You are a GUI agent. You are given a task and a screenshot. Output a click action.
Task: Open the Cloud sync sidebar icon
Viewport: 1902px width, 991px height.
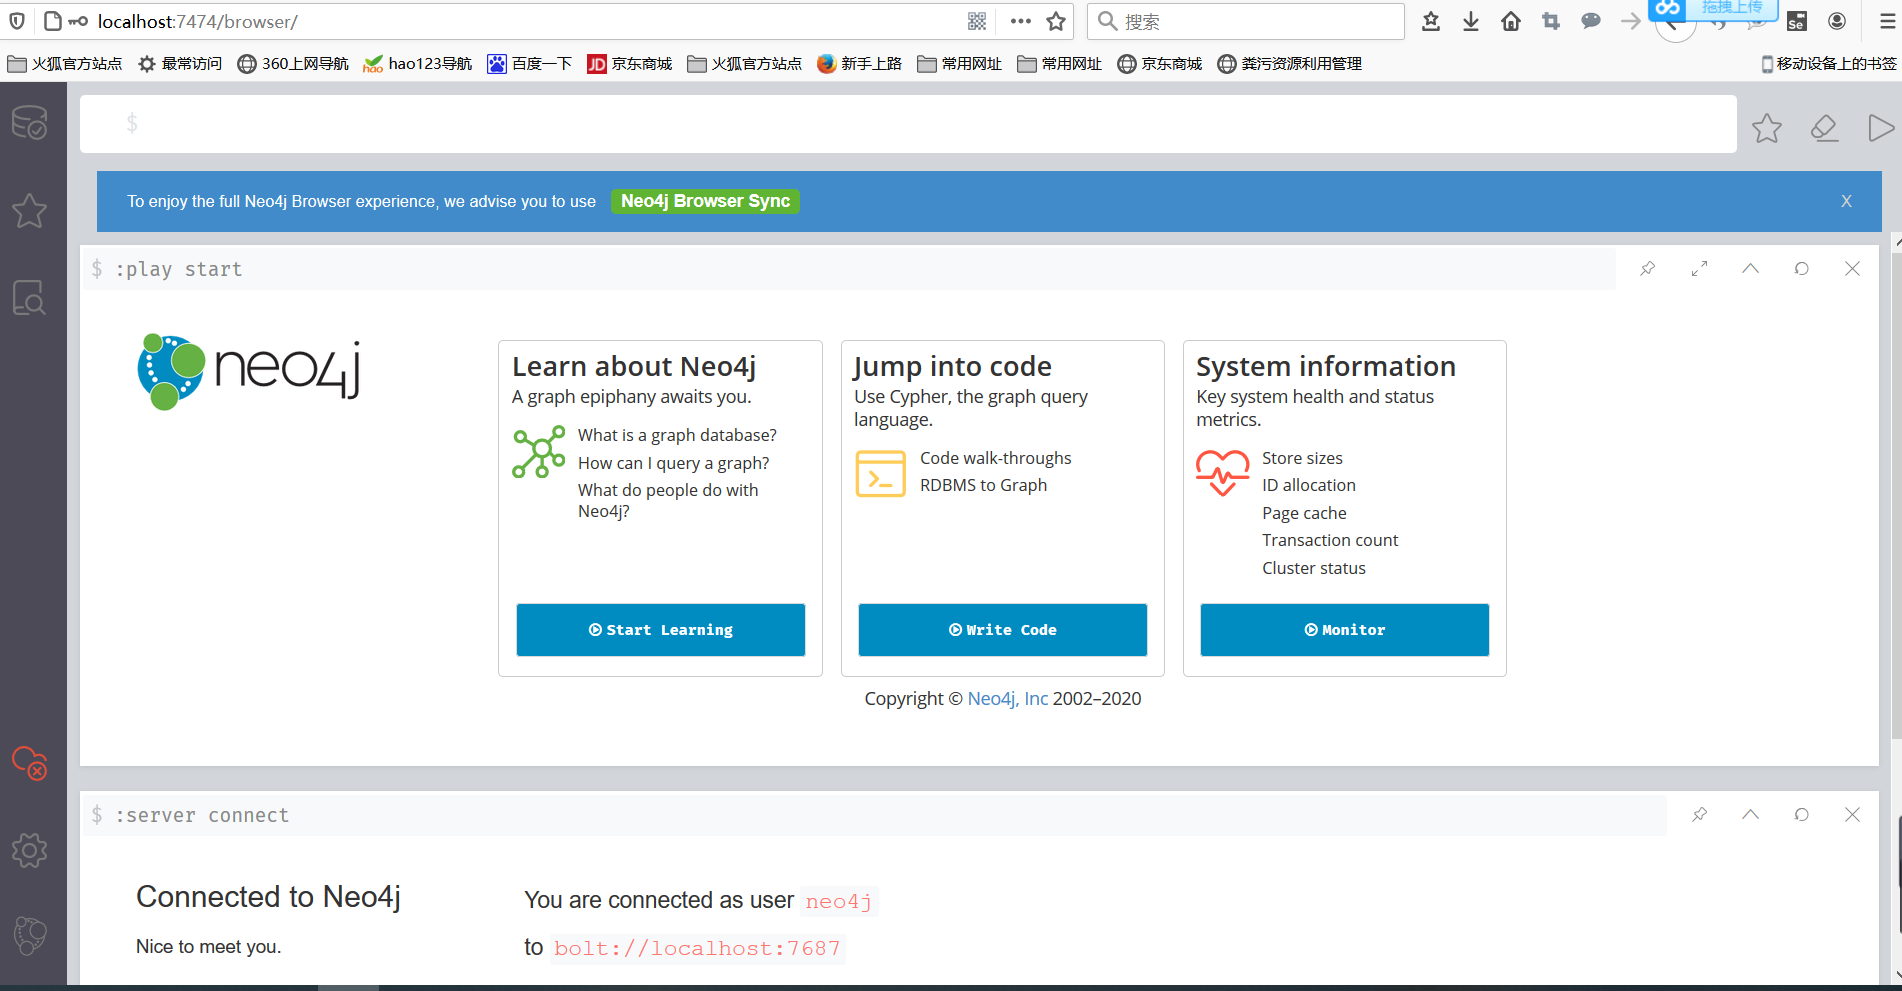[x=30, y=763]
